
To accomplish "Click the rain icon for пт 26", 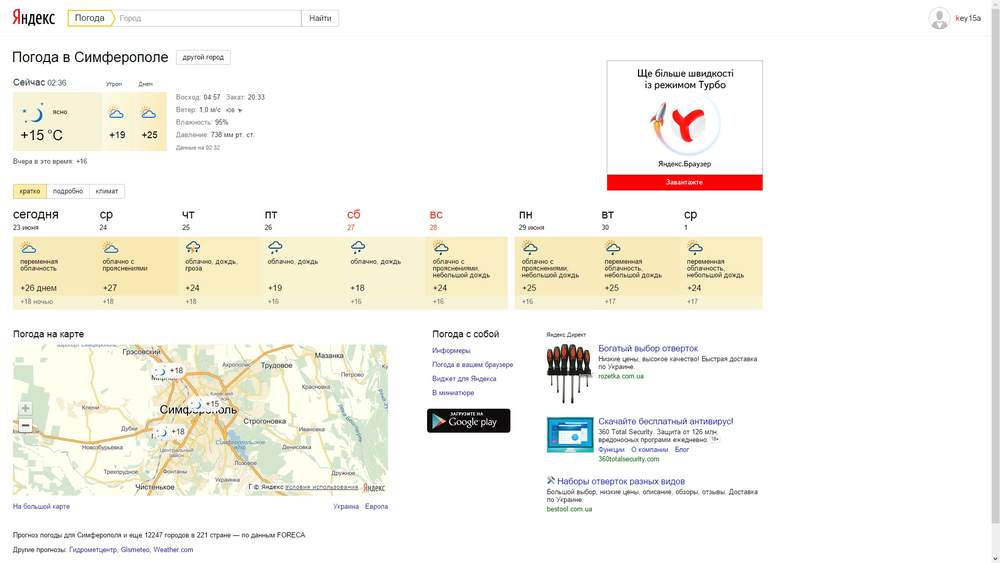I will coord(276,247).
